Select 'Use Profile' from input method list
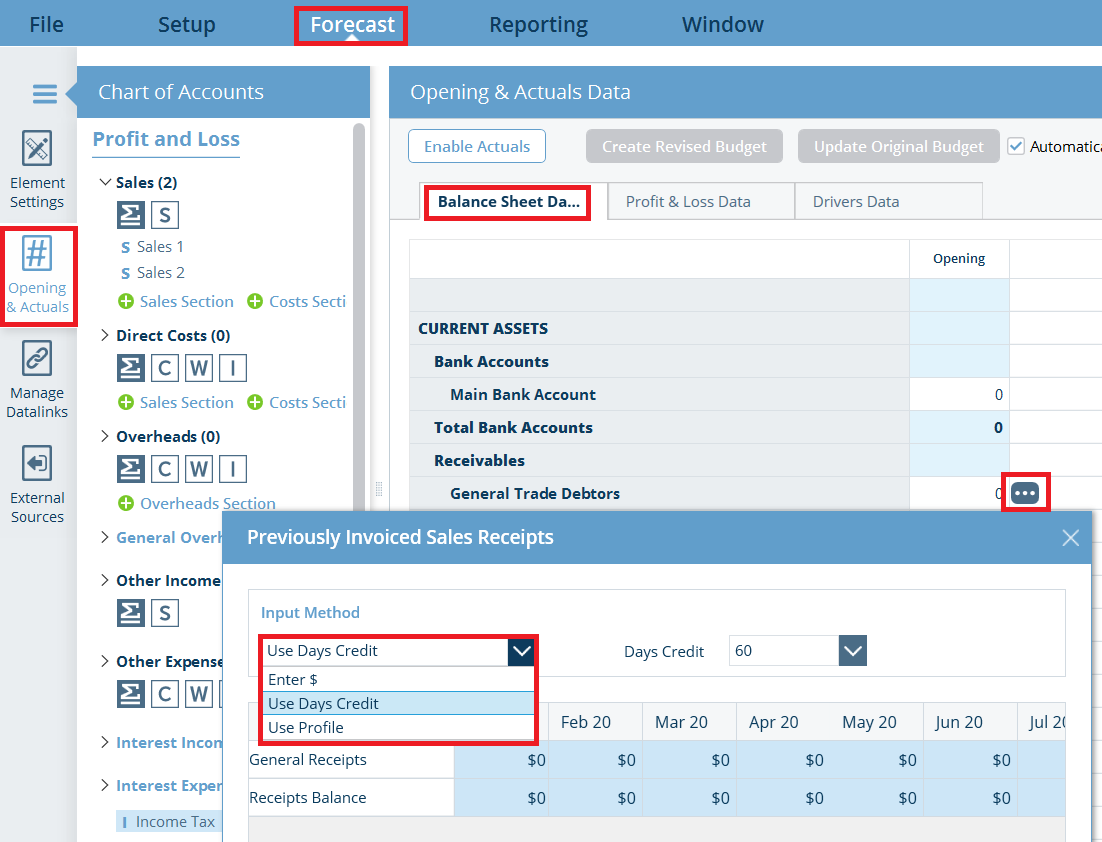This screenshot has width=1102, height=842. pos(306,727)
